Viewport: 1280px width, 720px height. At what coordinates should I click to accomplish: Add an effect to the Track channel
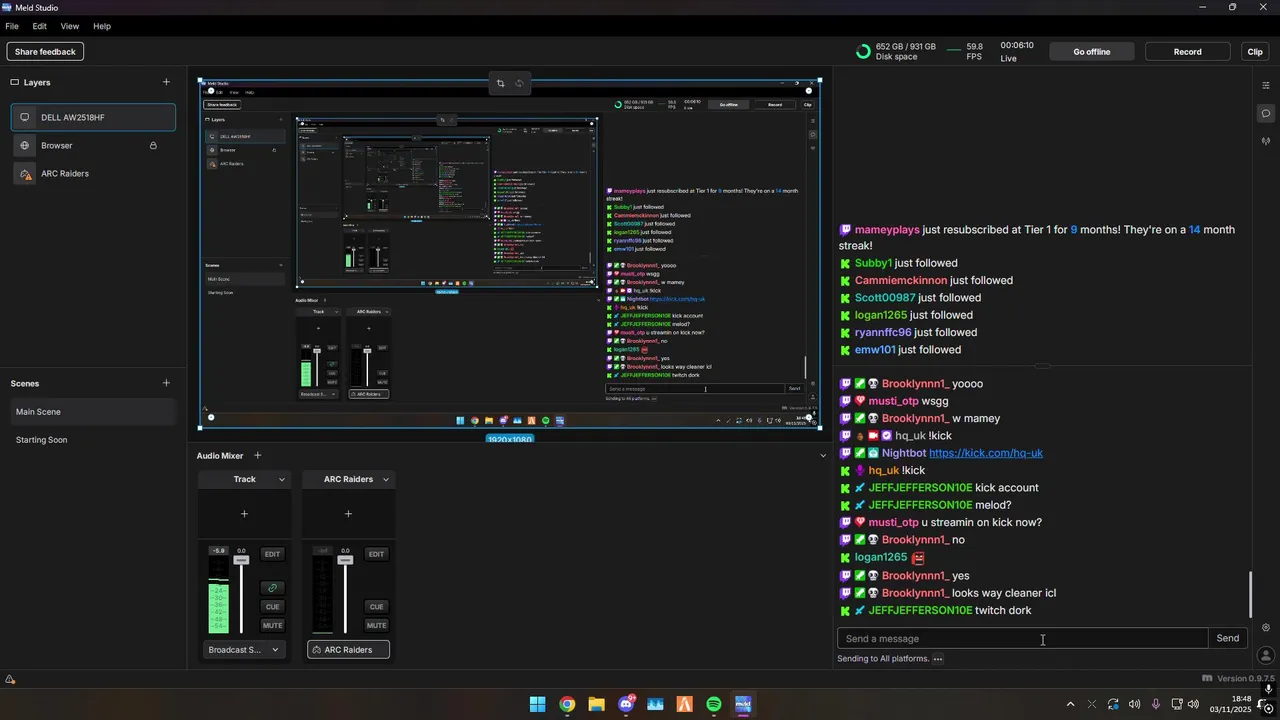244,514
